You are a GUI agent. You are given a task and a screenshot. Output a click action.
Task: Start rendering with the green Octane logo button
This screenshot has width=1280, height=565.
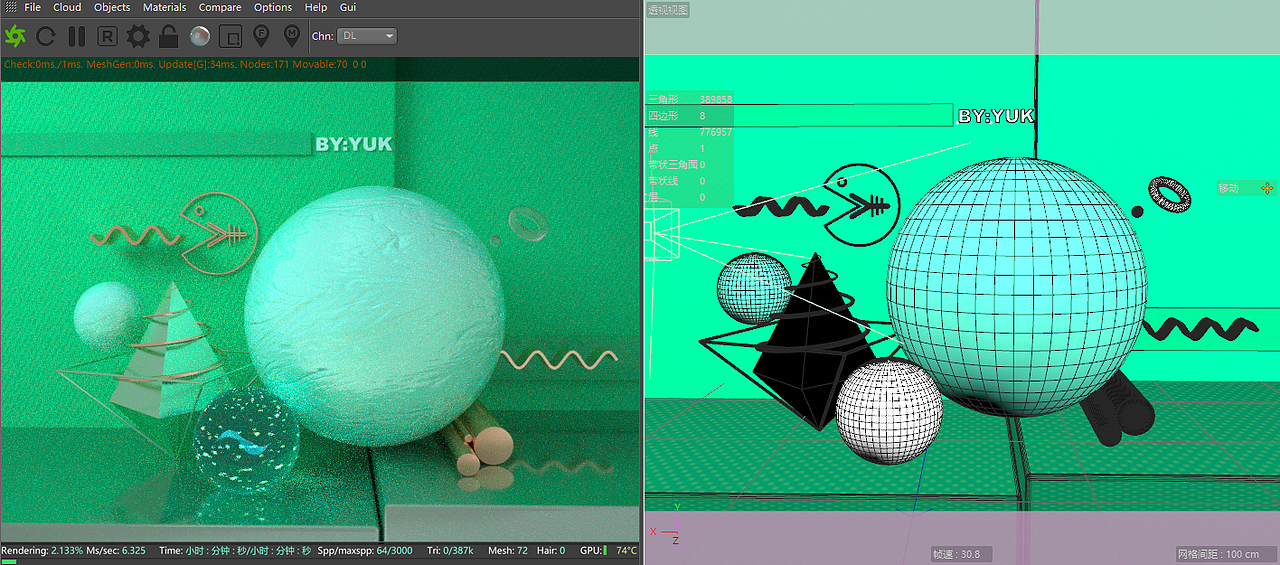click(15, 37)
